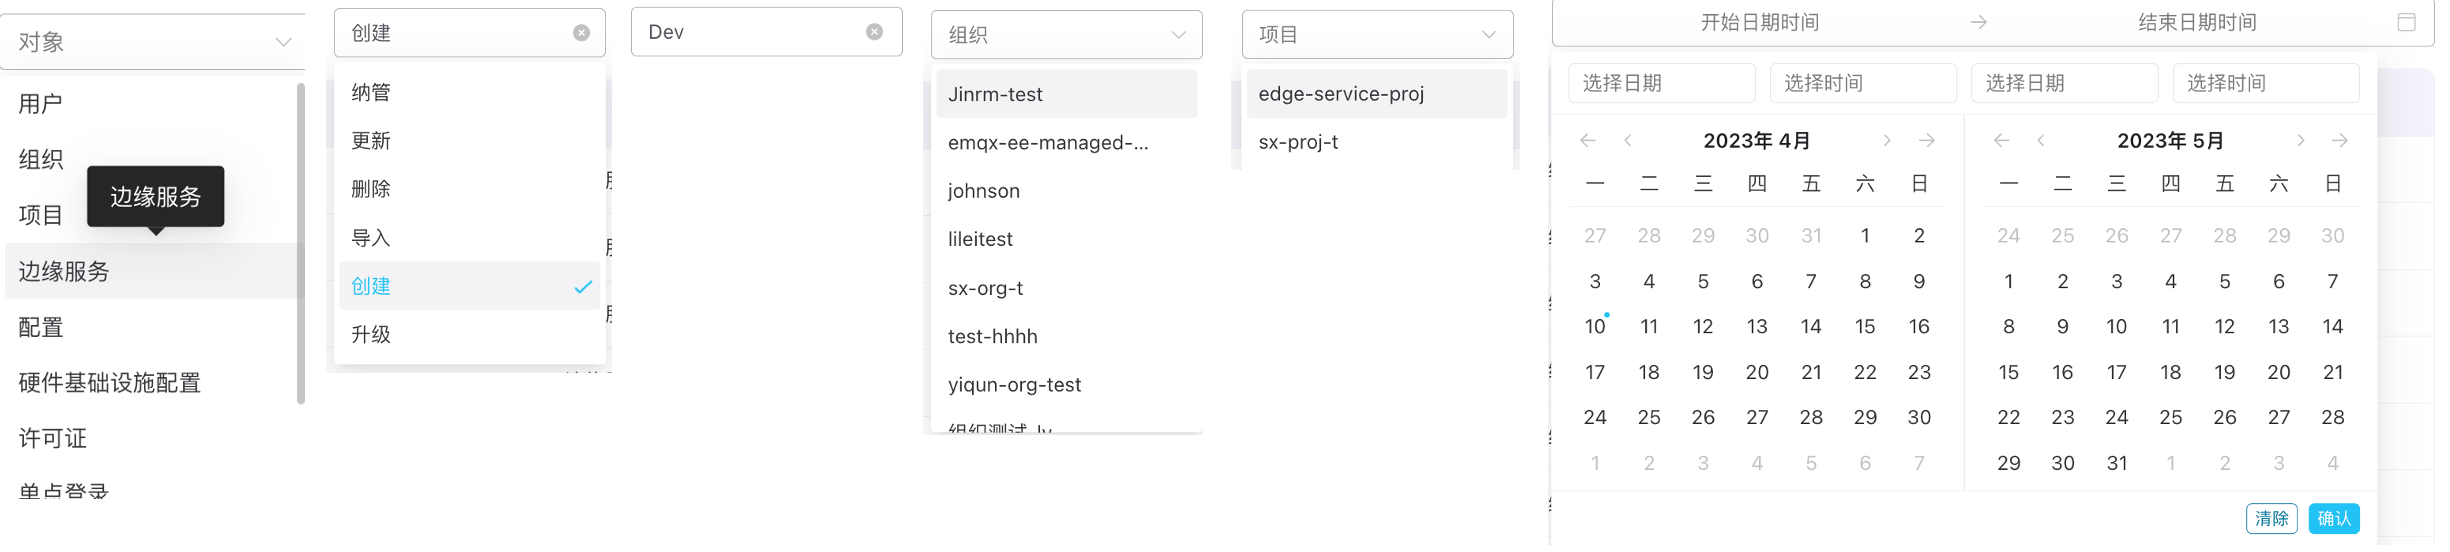Click the calendar icon in the date range field
Viewport: 2450px width, 552px height.
(x=2407, y=22)
